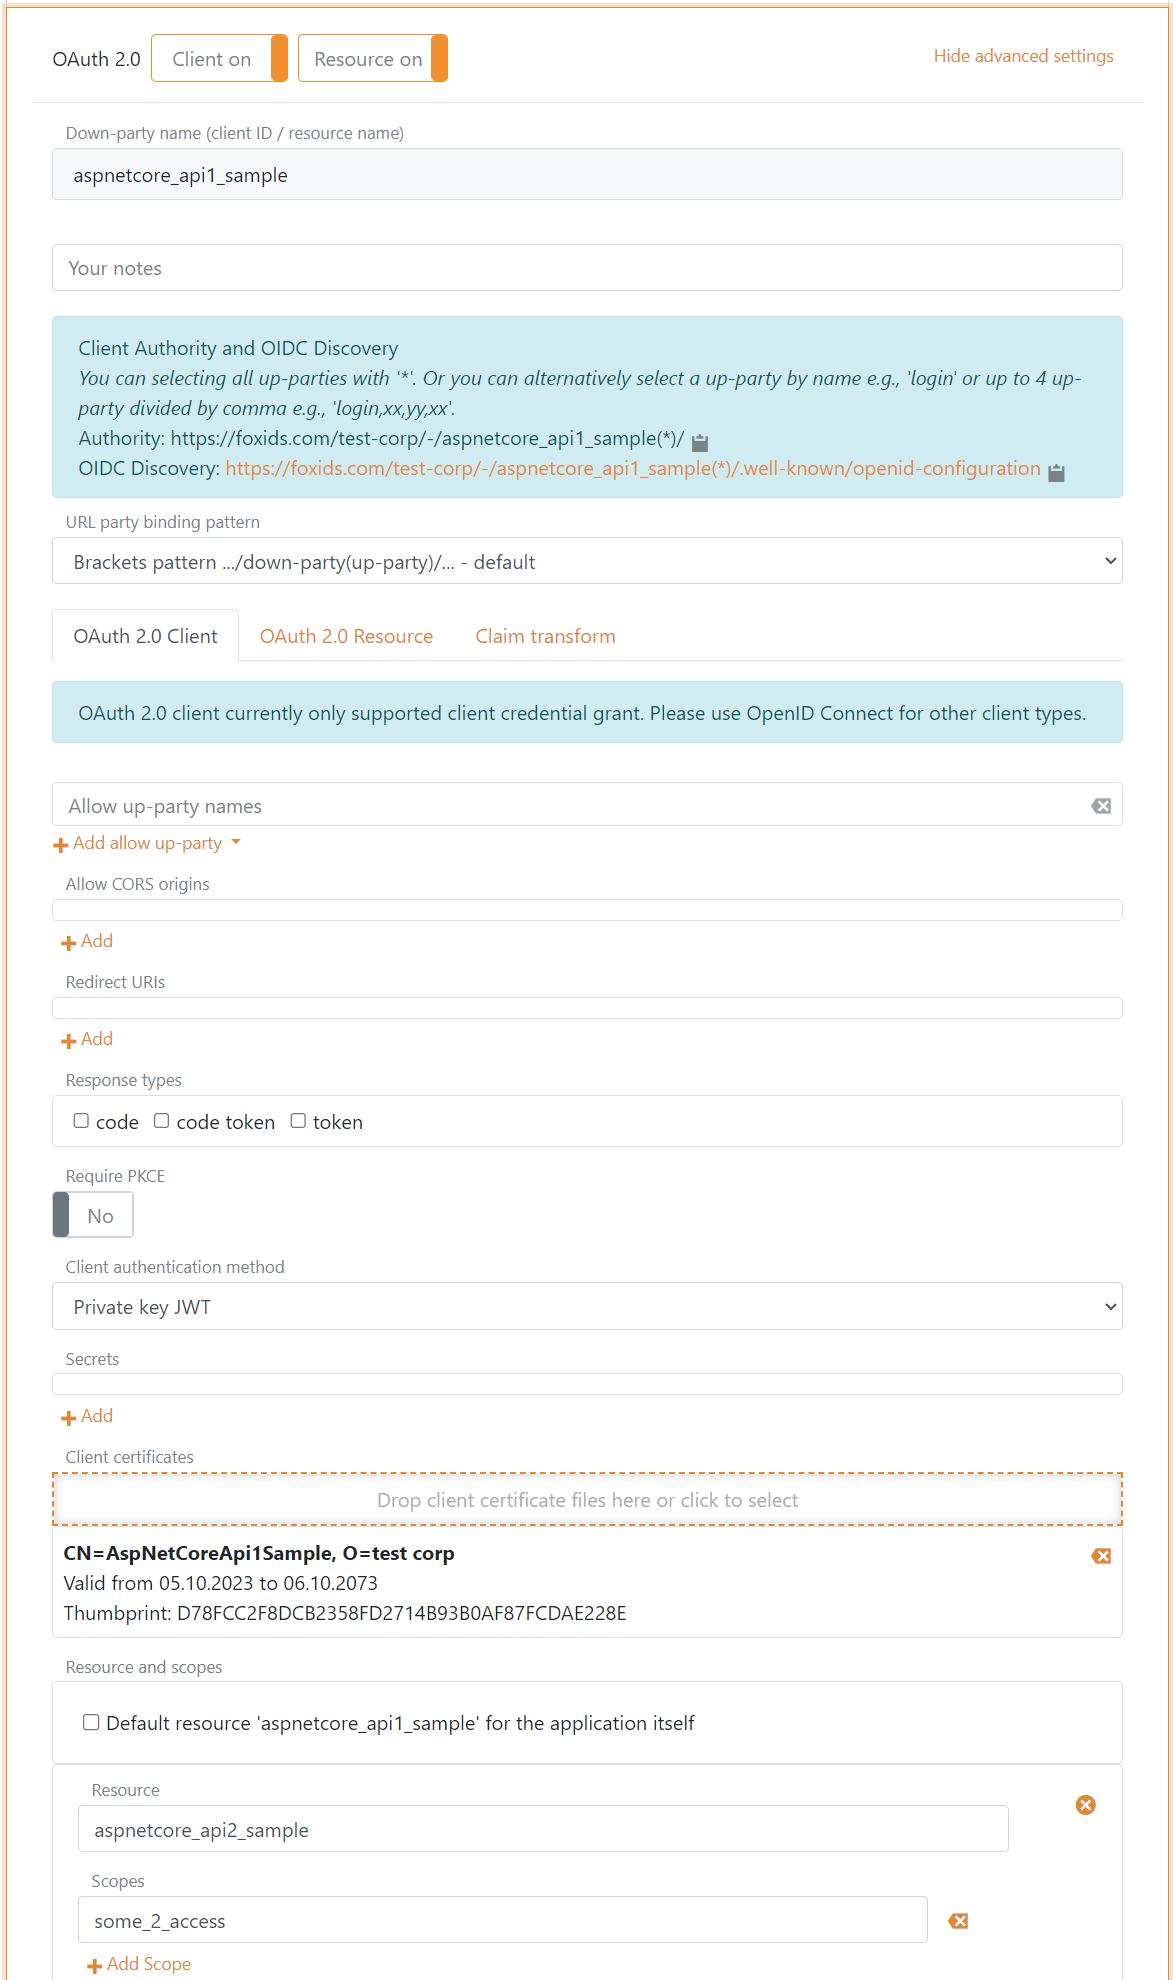Click plus icon under Allow CORS origins
The width and height of the screenshot is (1173, 1980).
[x=69, y=943]
